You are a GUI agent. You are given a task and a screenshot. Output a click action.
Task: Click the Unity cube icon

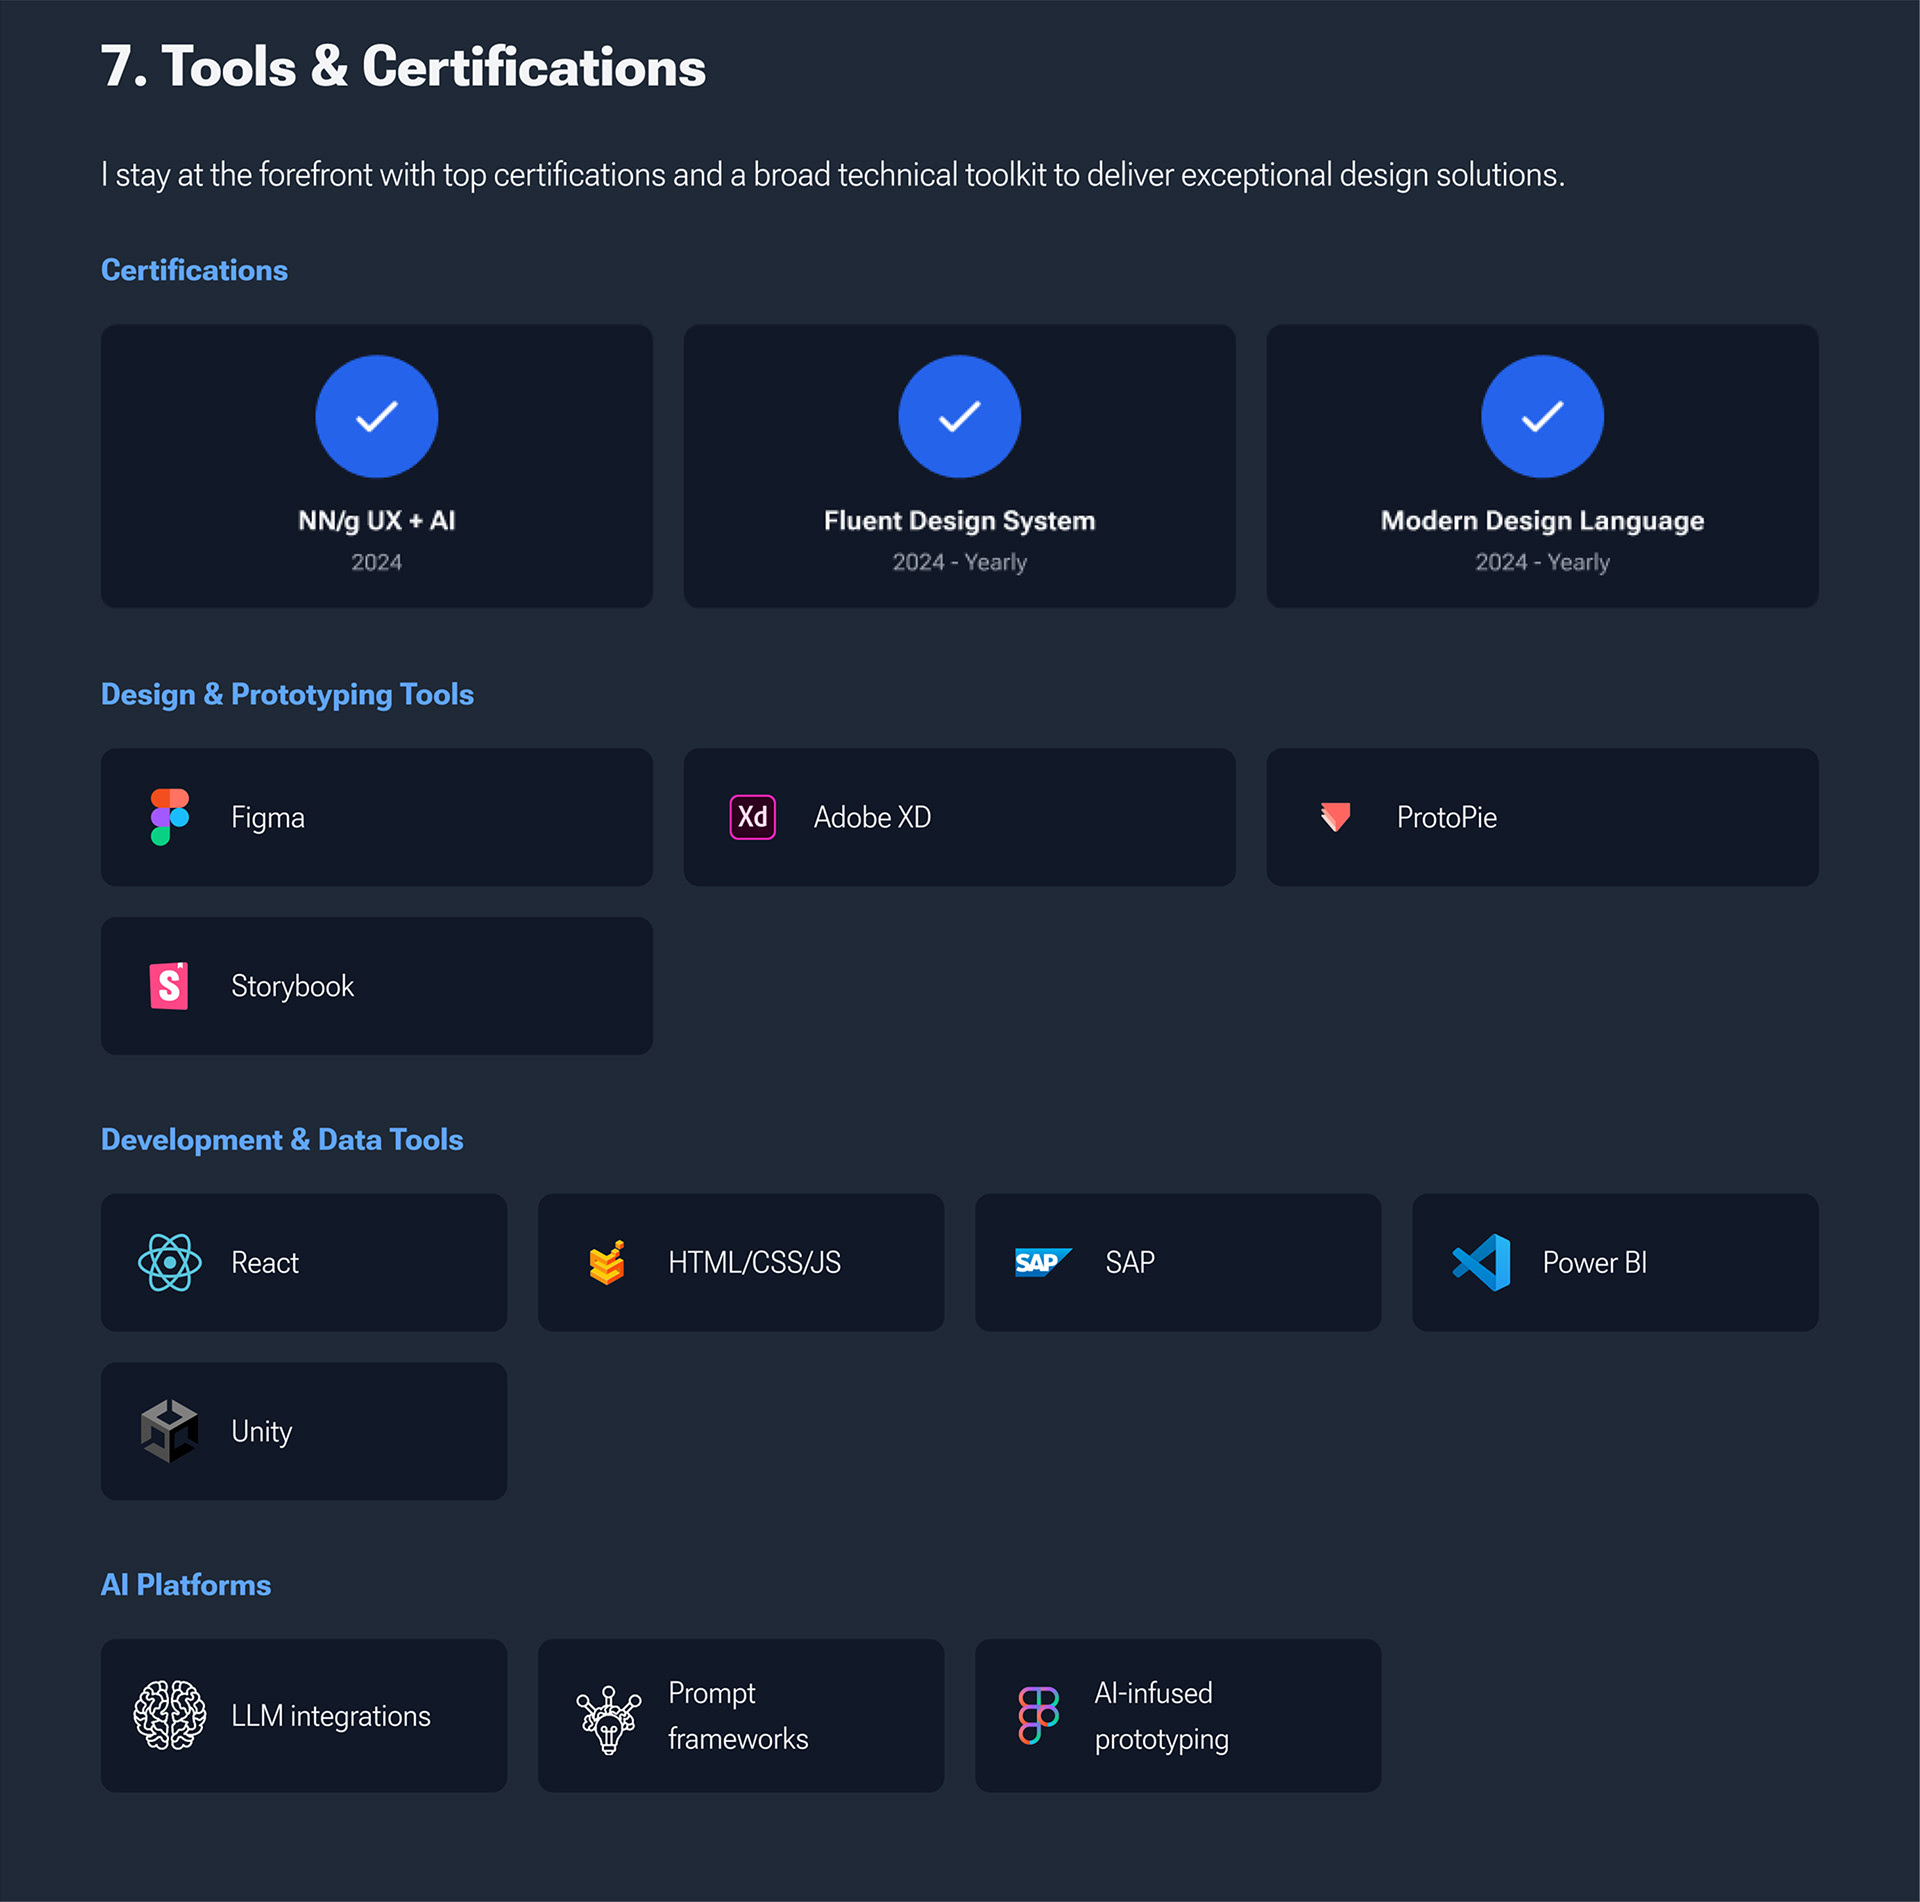click(169, 1431)
